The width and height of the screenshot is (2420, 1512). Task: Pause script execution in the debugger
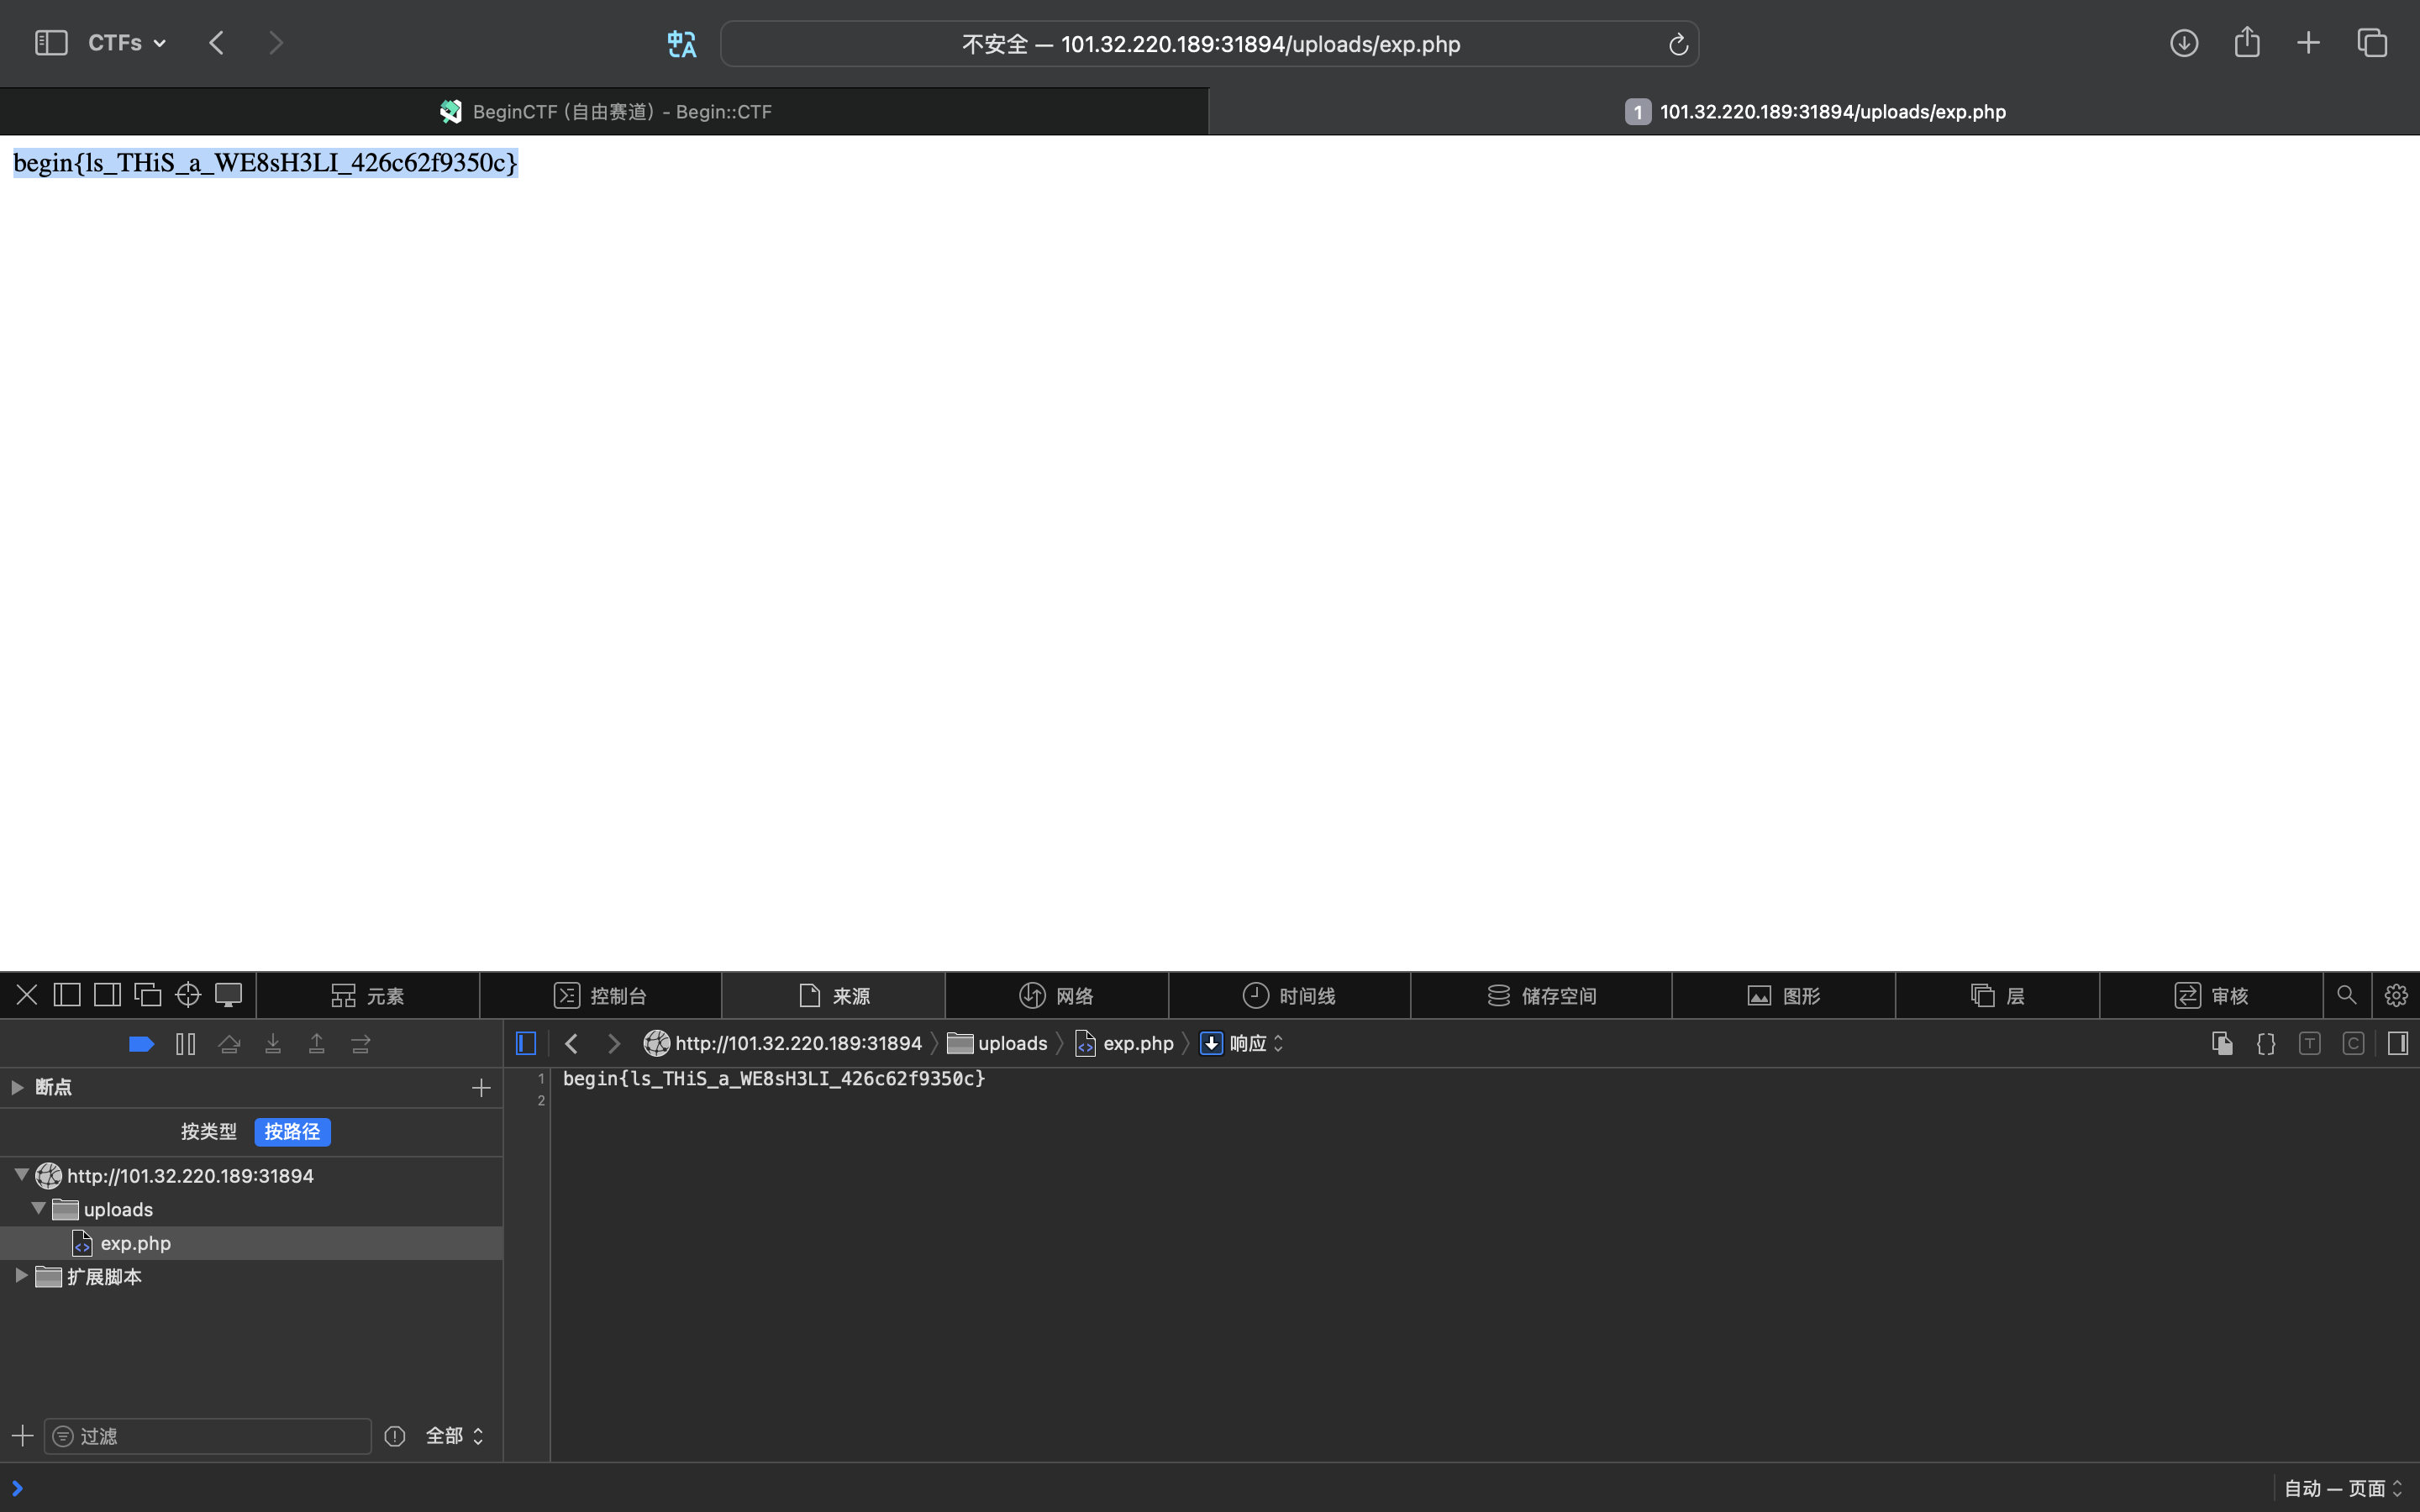click(185, 1044)
